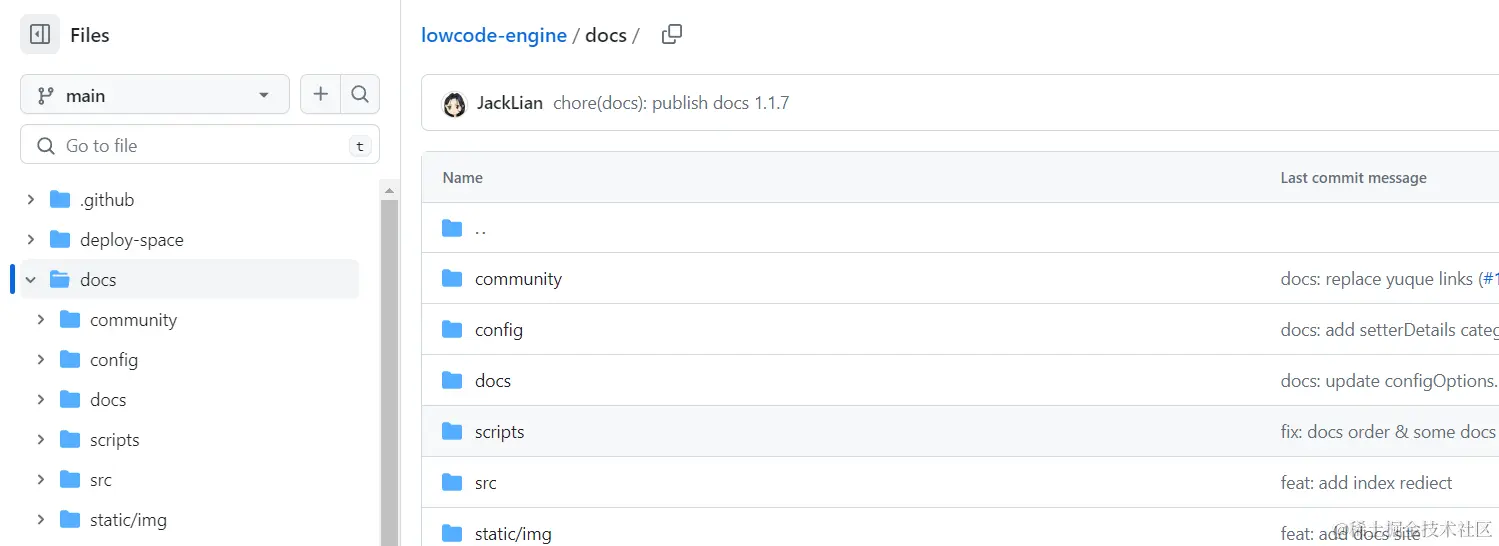Click the scripts folder icon in file list
The width and height of the screenshot is (1499, 546).
coord(452,432)
